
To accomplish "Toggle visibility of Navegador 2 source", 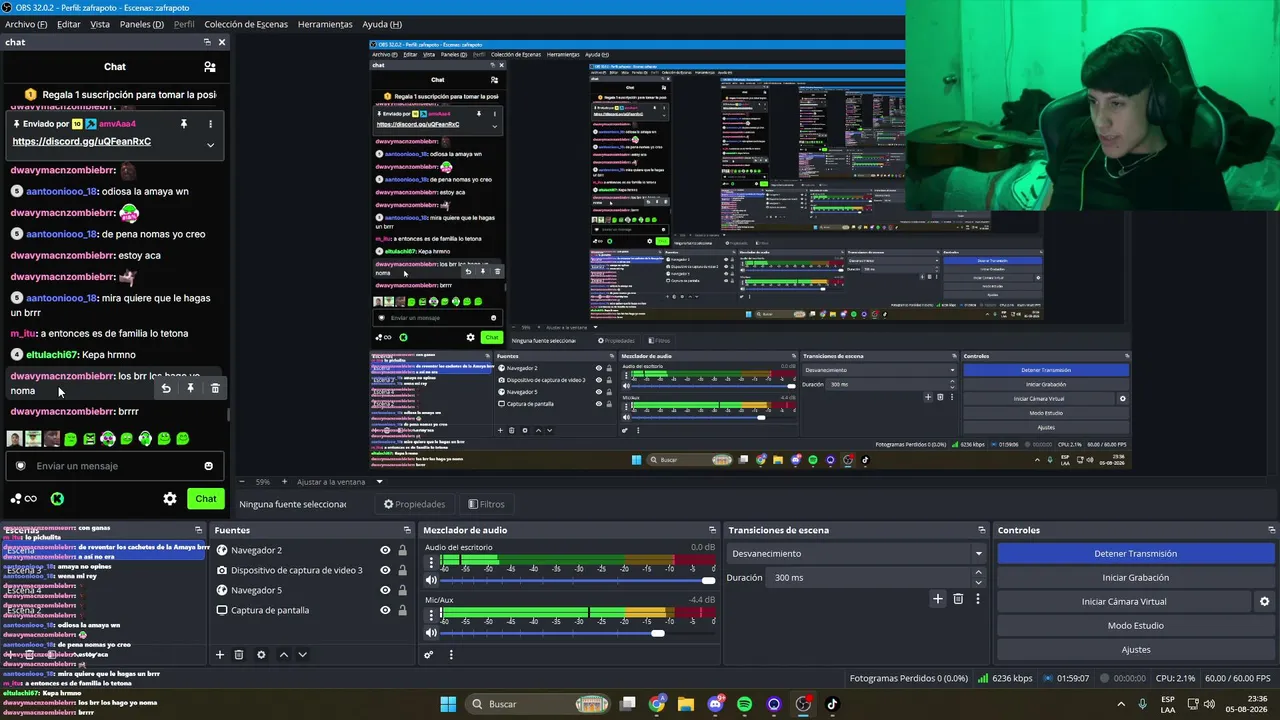I will 385,550.
